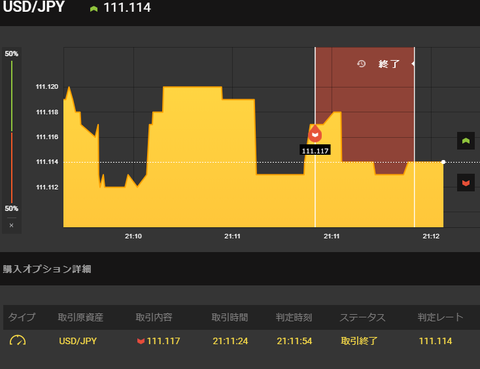Click the USD/JPY cell in the option row

[78, 341]
